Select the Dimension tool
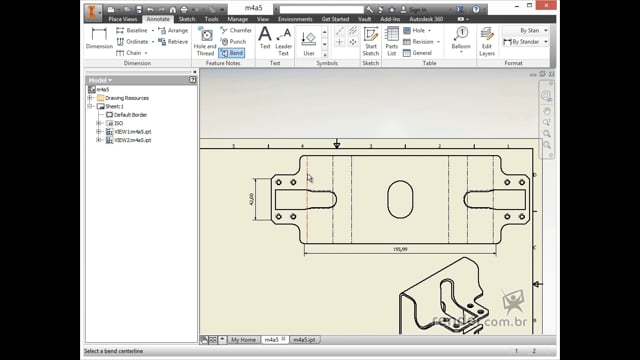This screenshot has width=640, height=360. pos(99,38)
